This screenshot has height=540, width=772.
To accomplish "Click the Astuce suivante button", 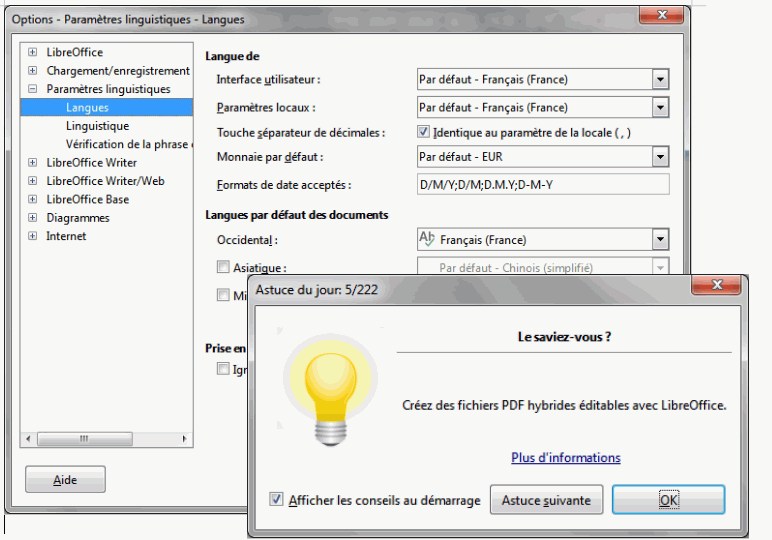I will (546, 500).
